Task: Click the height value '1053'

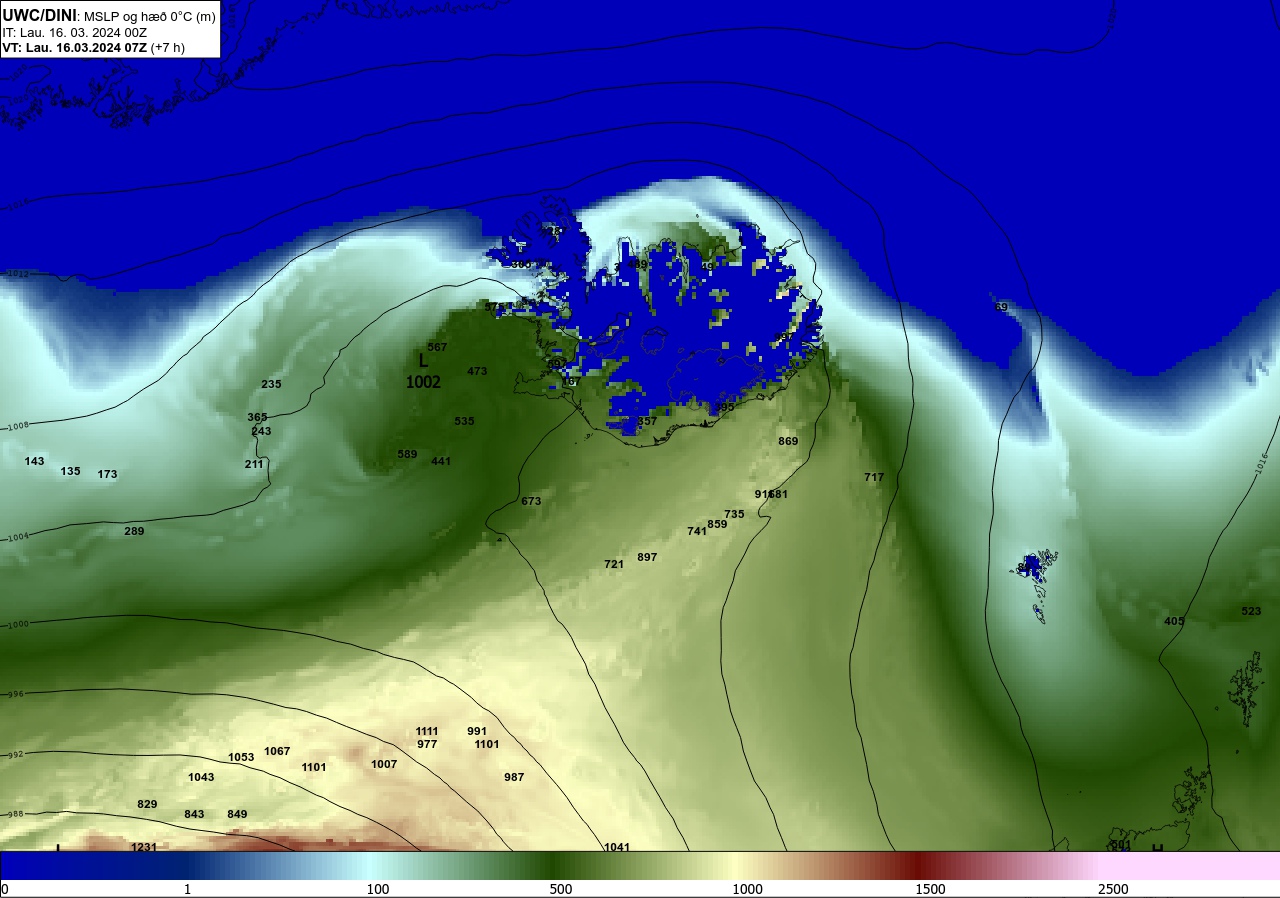Action: (x=241, y=757)
